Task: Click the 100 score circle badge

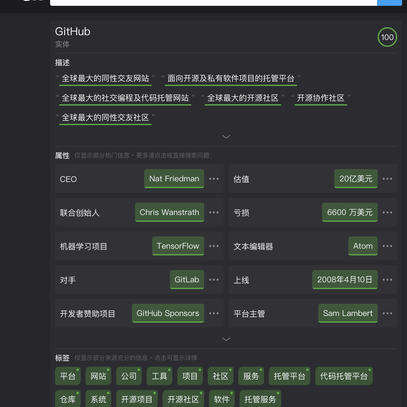Action: (x=387, y=37)
